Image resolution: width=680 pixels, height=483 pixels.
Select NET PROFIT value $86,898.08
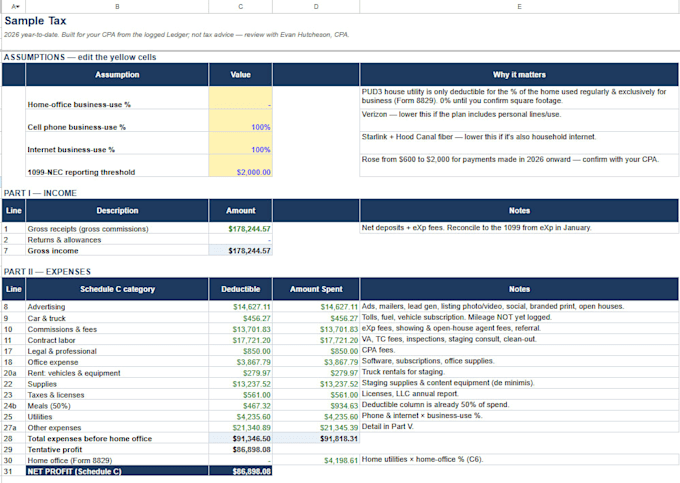pos(241,471)
